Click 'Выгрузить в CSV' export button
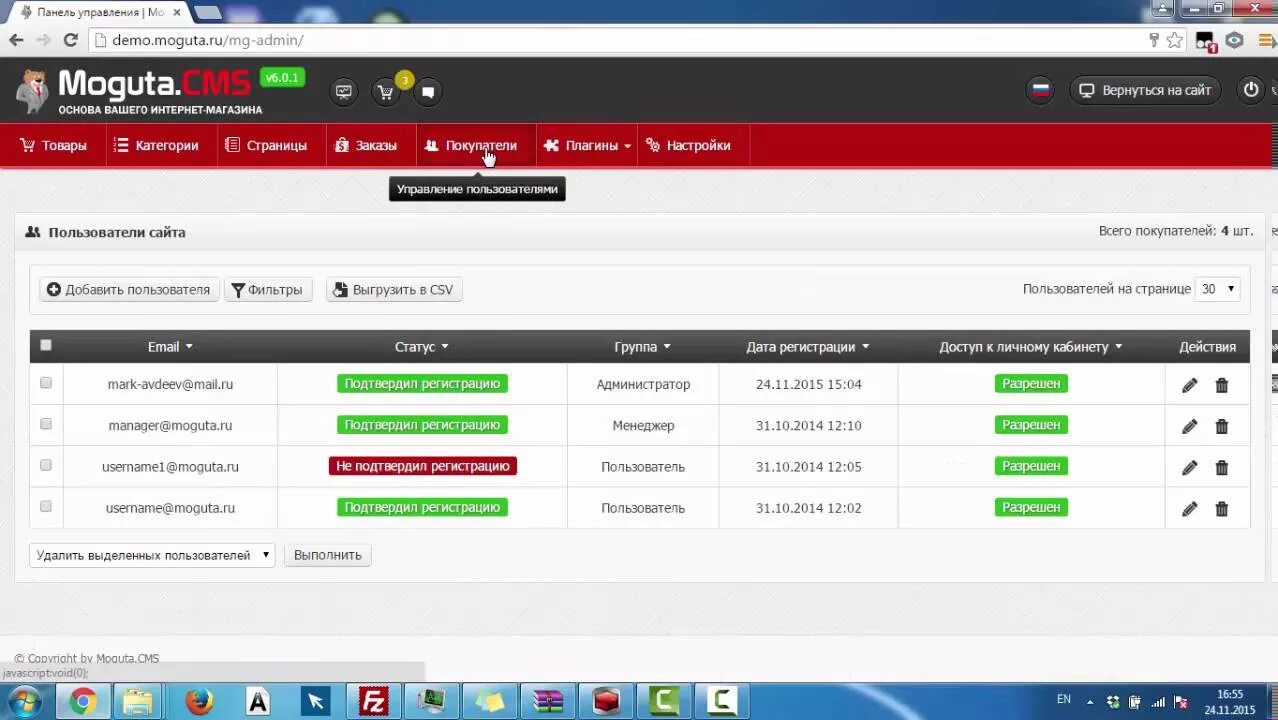Image resolution: width=1278 pixels, height=720 pixels. (x=393, y=290)
